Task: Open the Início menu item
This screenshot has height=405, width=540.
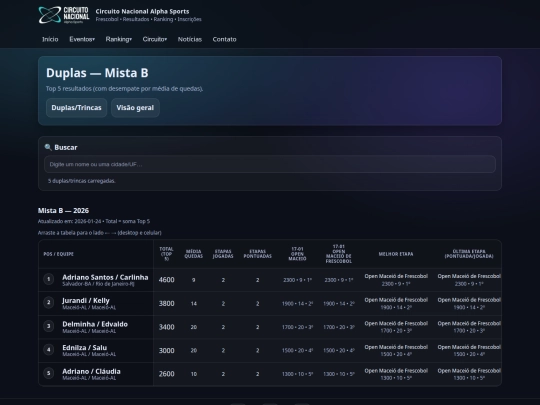Action: click(x=50, y=39)
